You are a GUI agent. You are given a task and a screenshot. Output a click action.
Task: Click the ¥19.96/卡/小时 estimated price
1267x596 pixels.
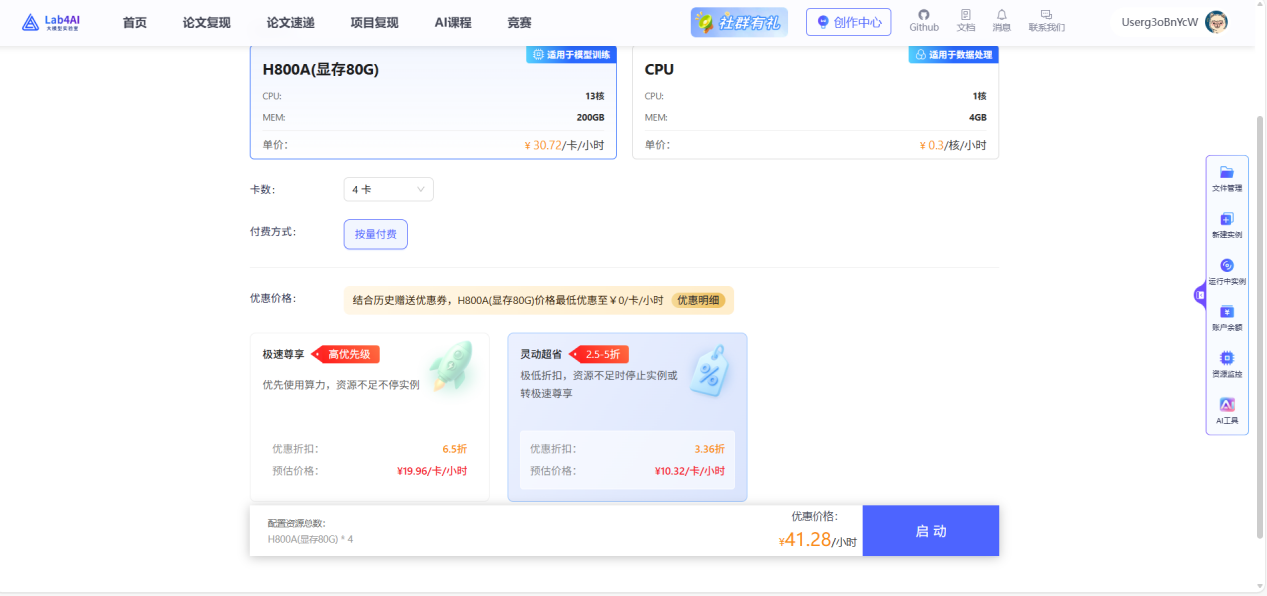[432, 471]
